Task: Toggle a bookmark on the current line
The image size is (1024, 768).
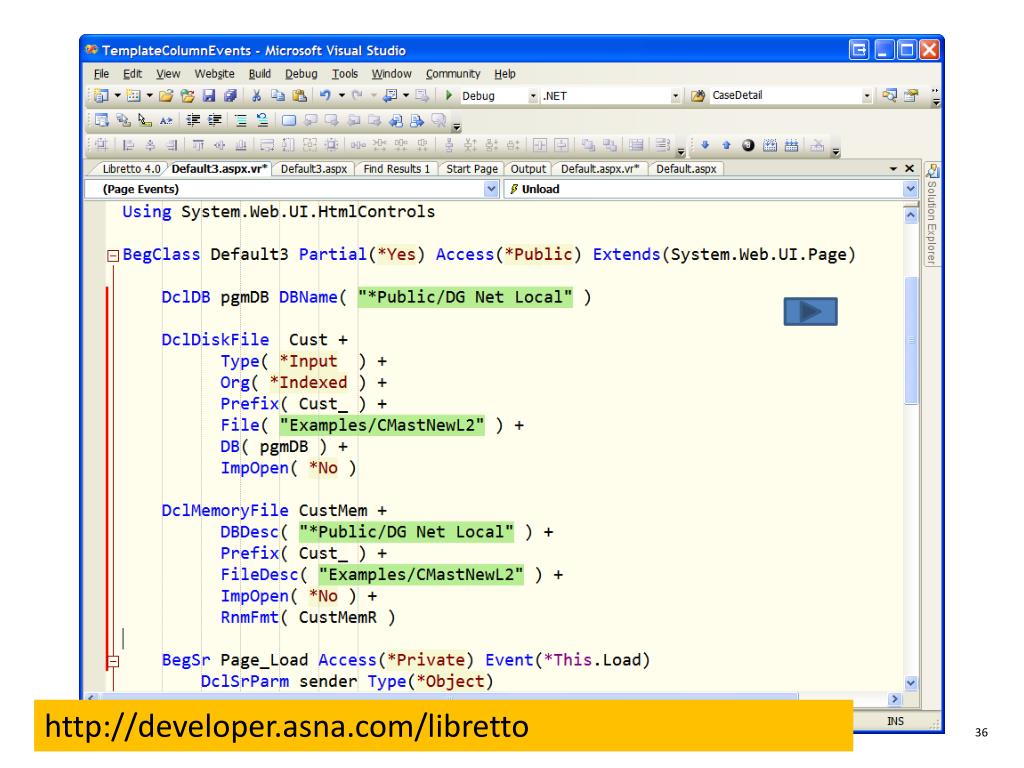Action: [x=289, y=120]
